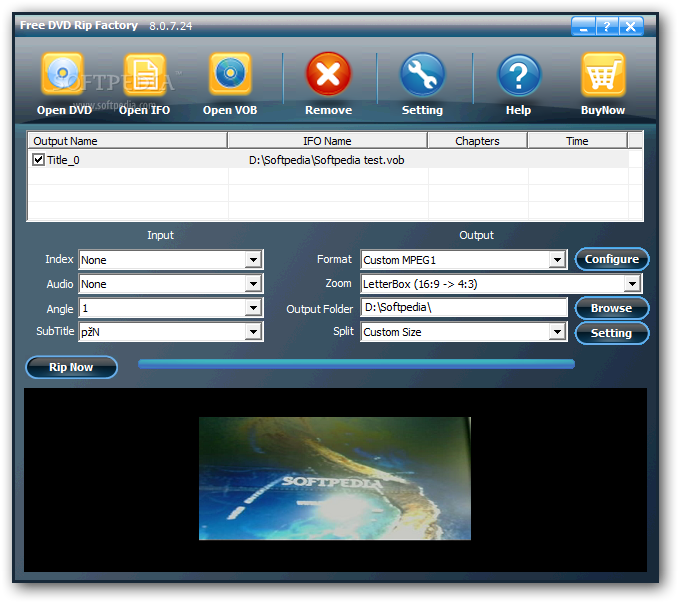Image resolution: width=679 pixels, height=603 pixels.
Task: Click the Open IFO document icon
Action: pyautogui.click(x=145, y=74)
